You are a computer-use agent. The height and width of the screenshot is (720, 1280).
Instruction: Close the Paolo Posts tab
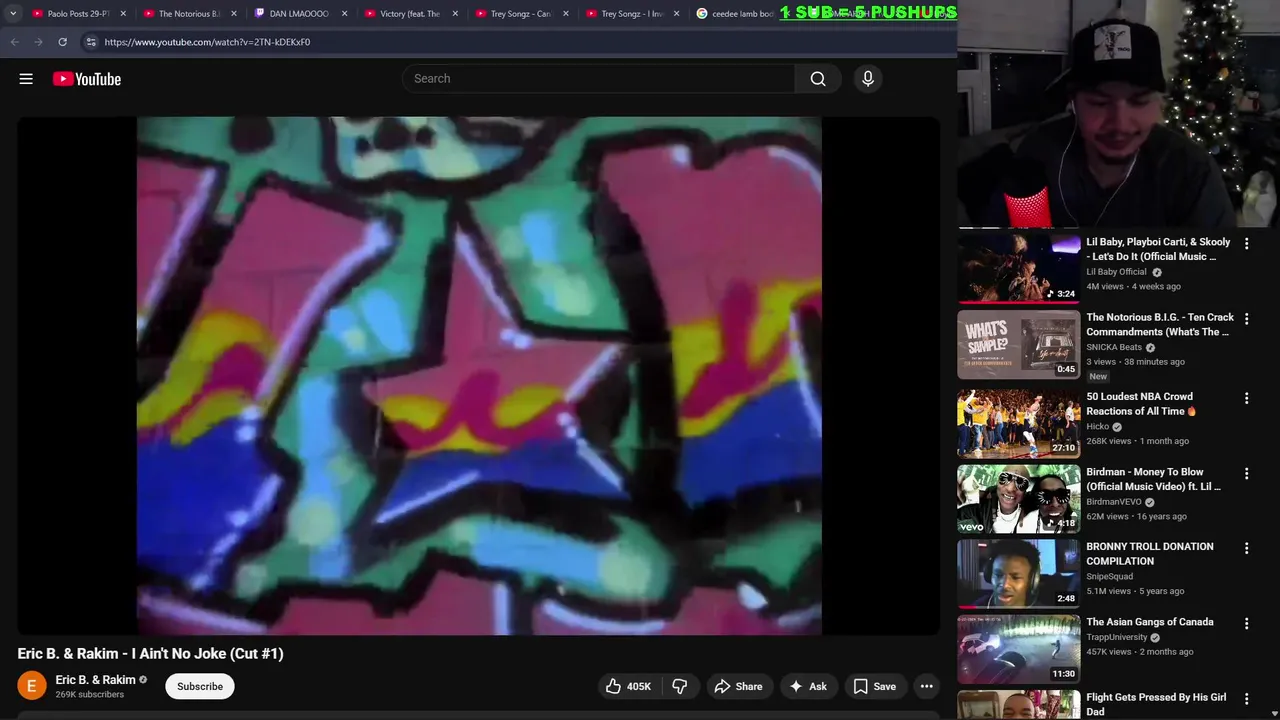tap(124, 14)
